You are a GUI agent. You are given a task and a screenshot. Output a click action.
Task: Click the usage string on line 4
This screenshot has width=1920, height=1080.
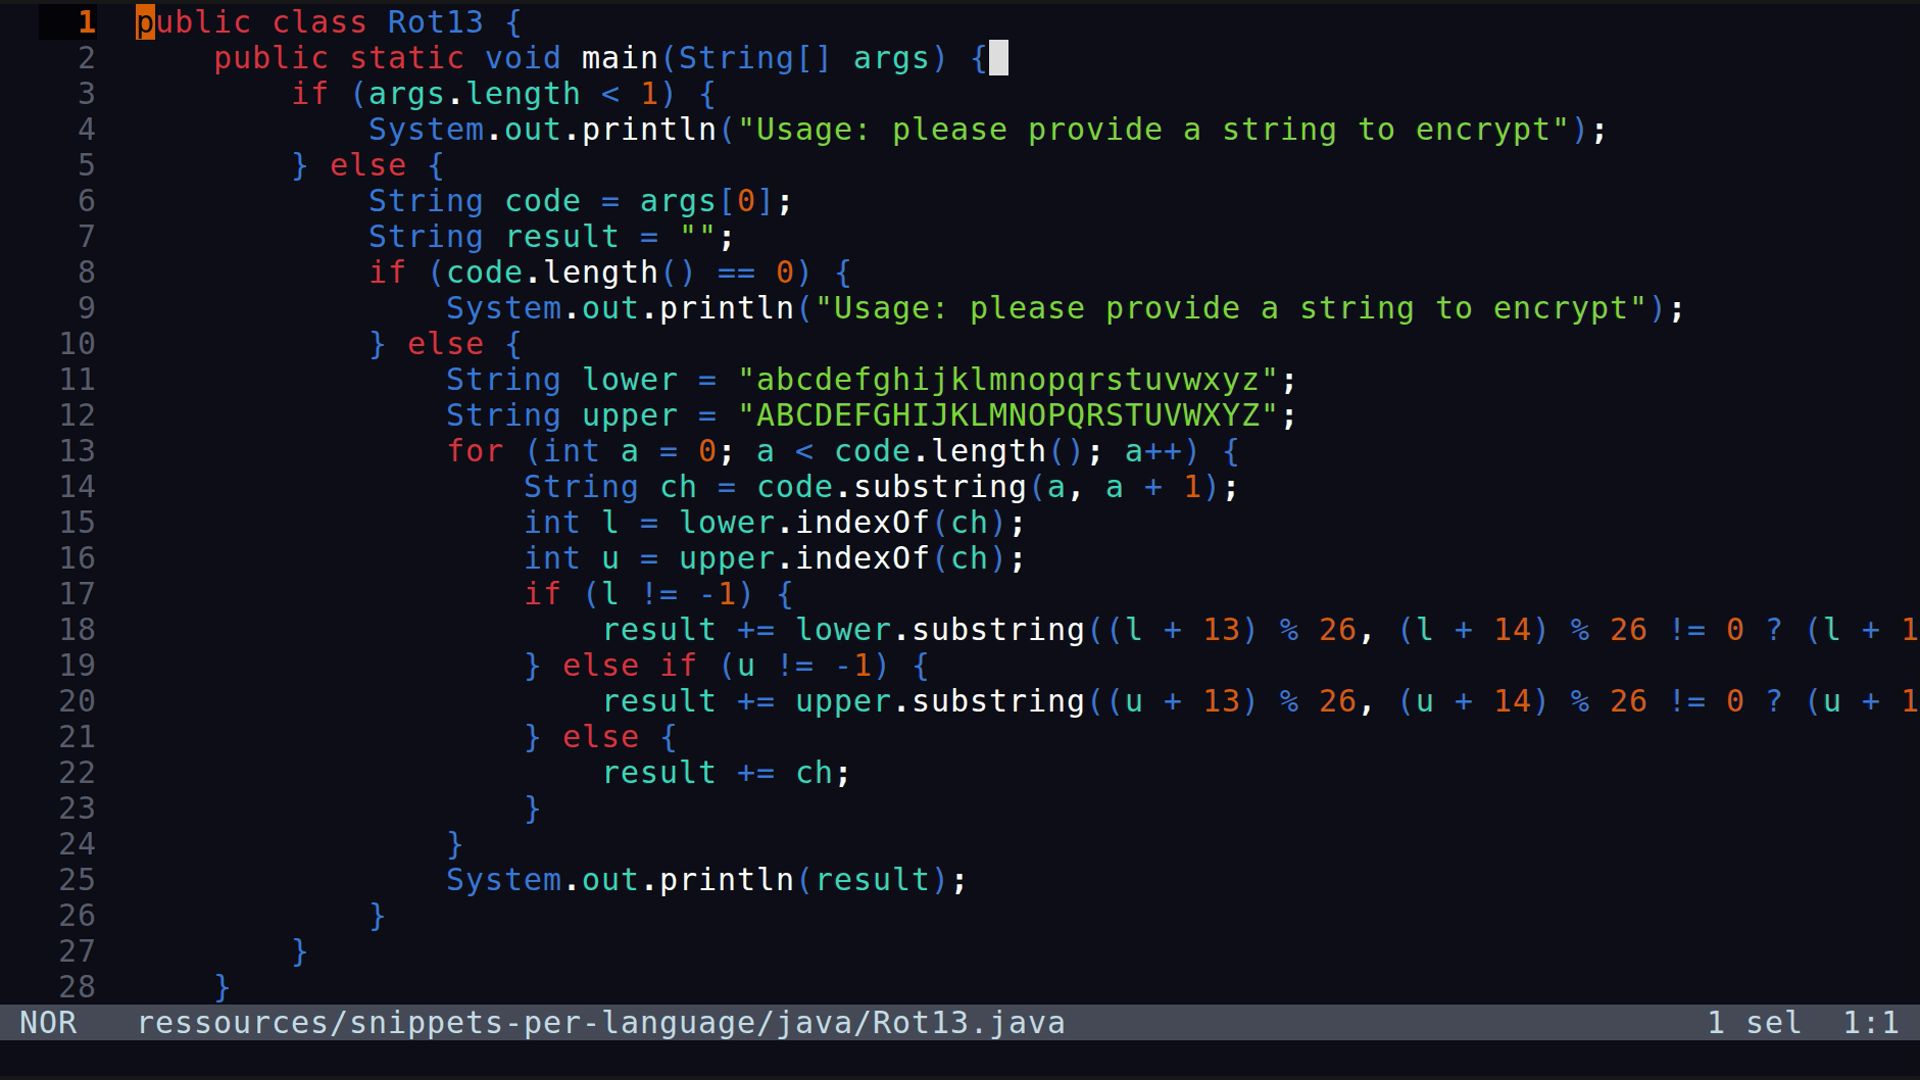click(x=1154, y=130)
